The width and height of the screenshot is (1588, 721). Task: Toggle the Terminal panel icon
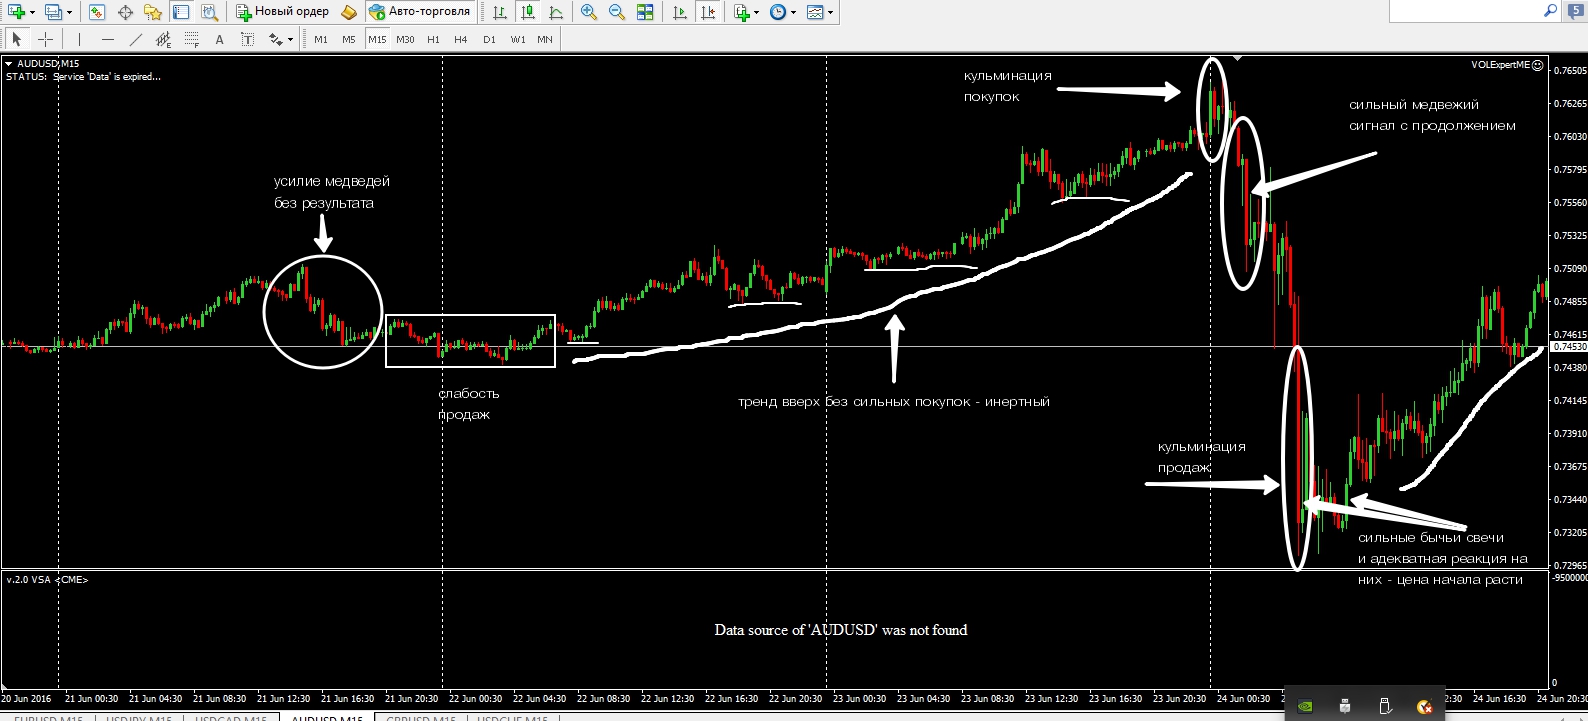click(x=181, y=12)
